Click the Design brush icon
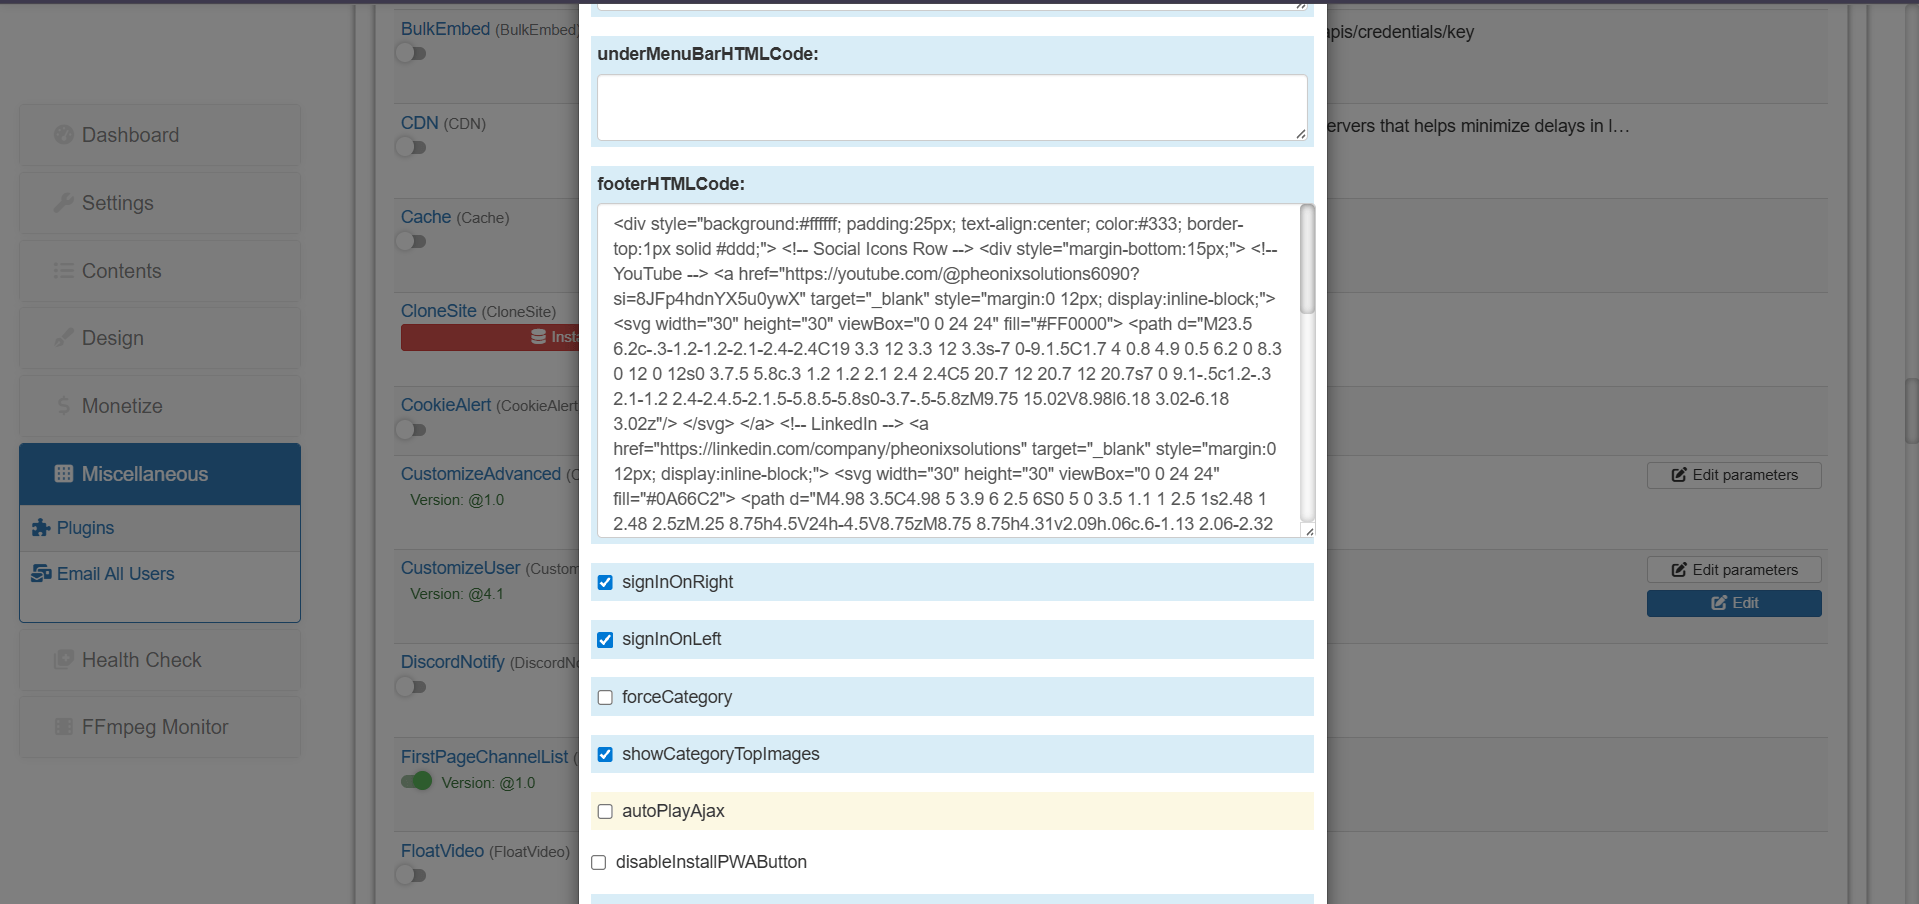 (64, 338)
